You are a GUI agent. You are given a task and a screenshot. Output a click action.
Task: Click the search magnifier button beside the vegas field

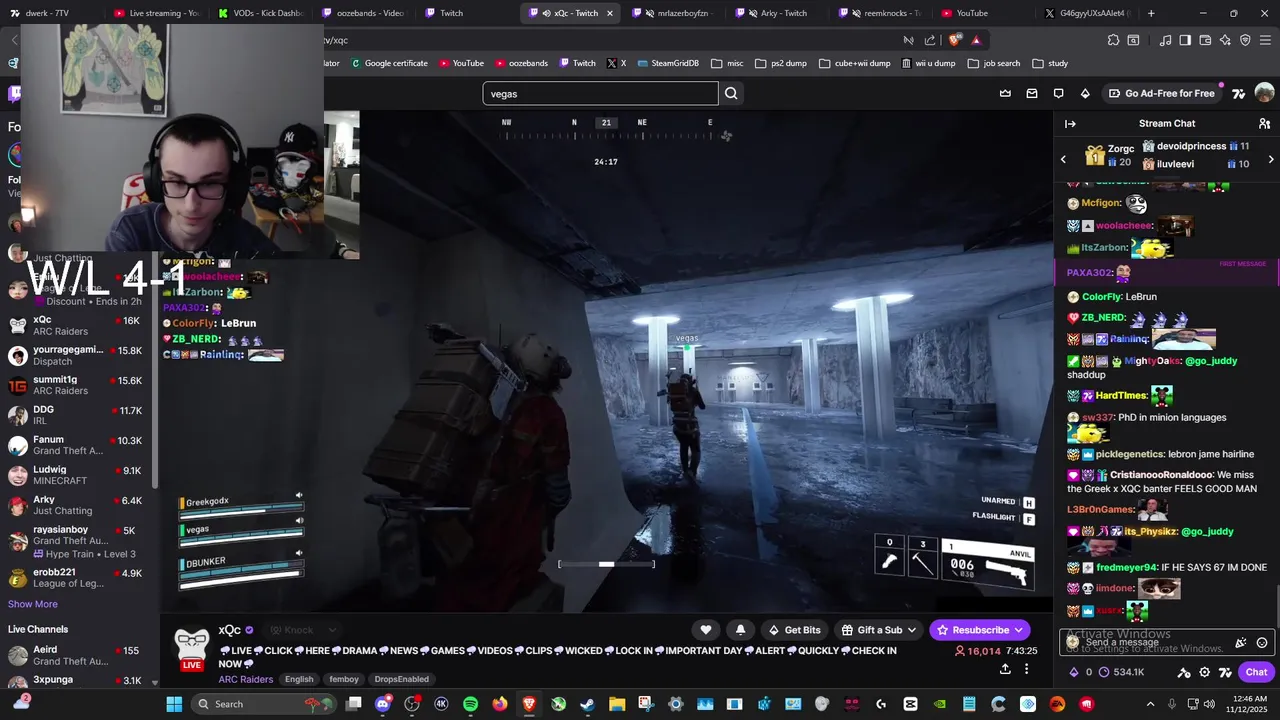point(731,93)
